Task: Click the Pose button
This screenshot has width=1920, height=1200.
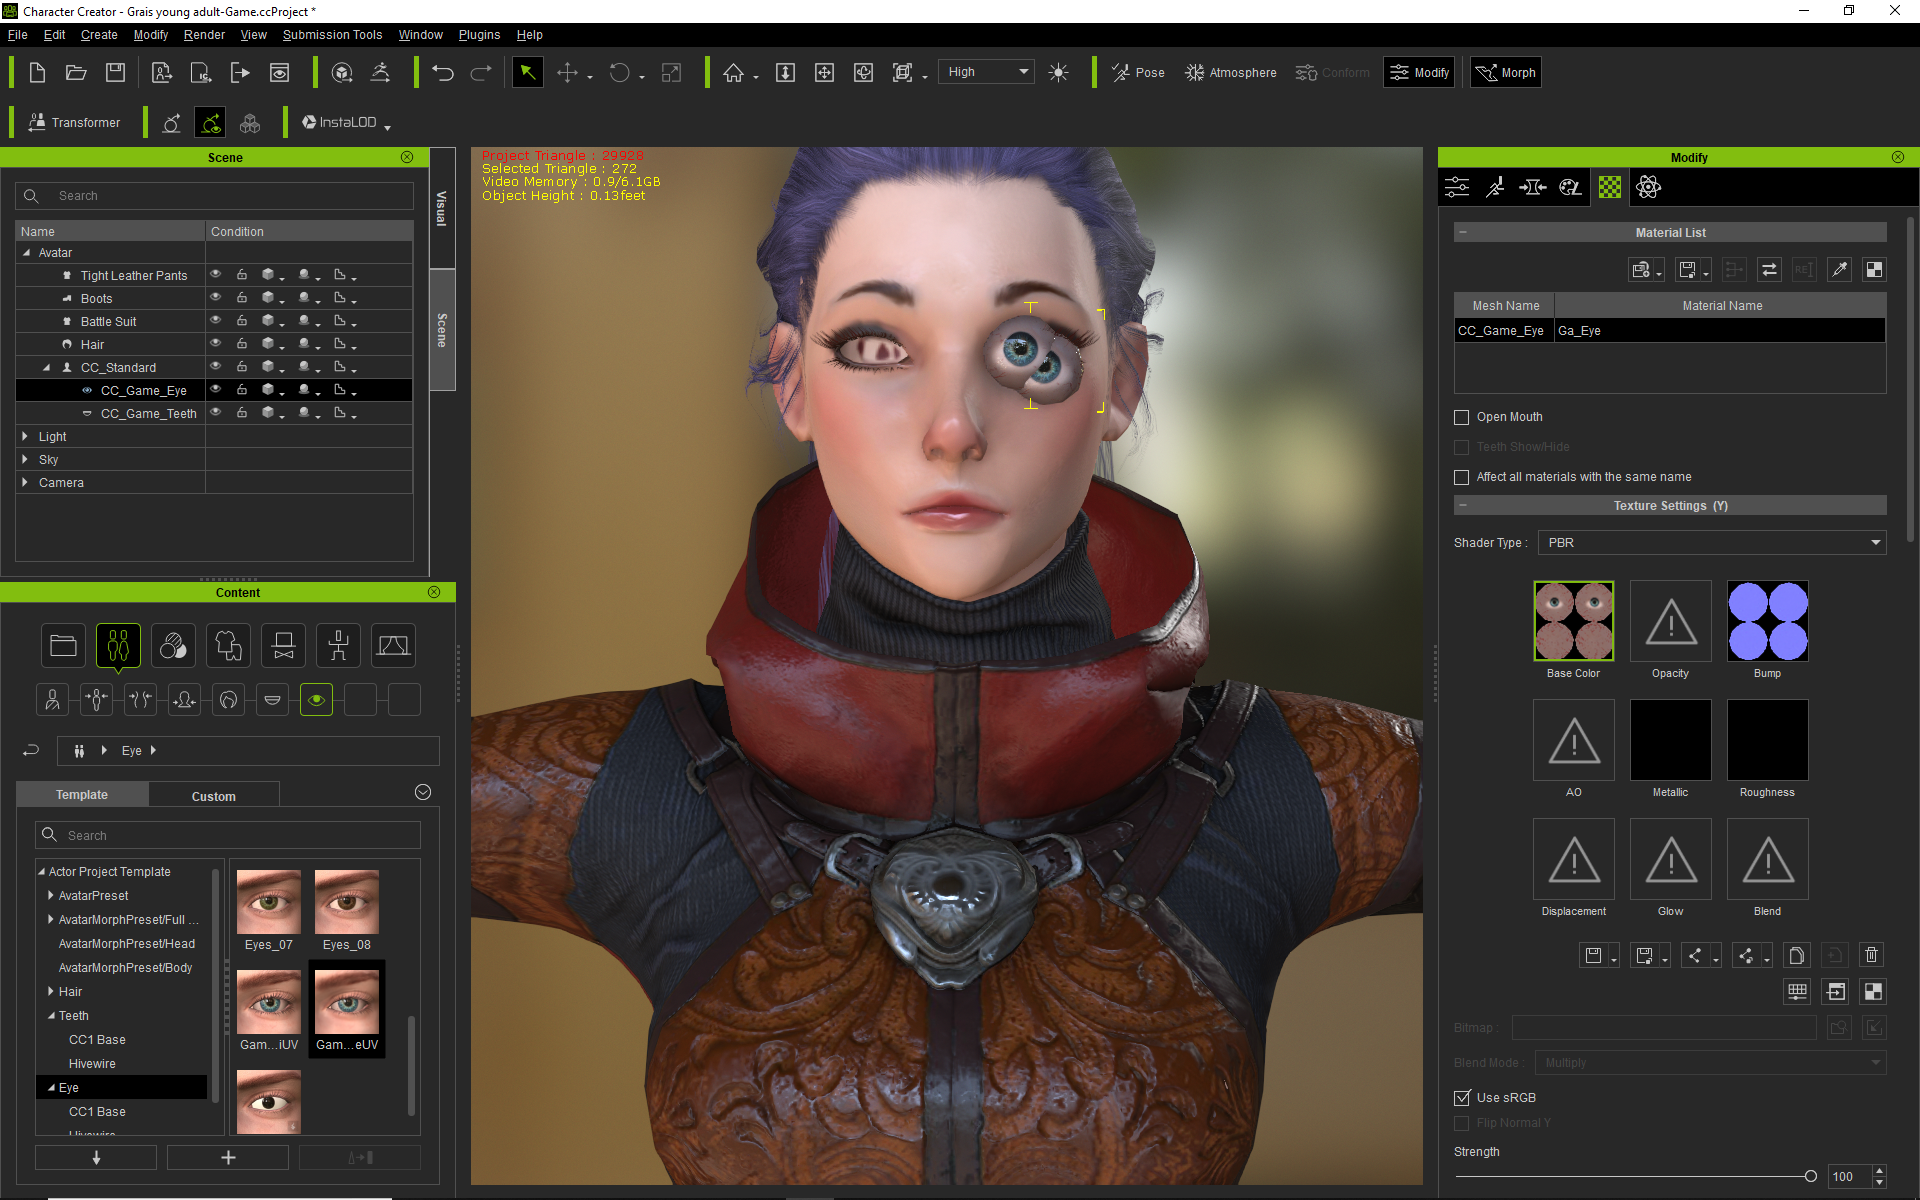Action: [1138, 73]
